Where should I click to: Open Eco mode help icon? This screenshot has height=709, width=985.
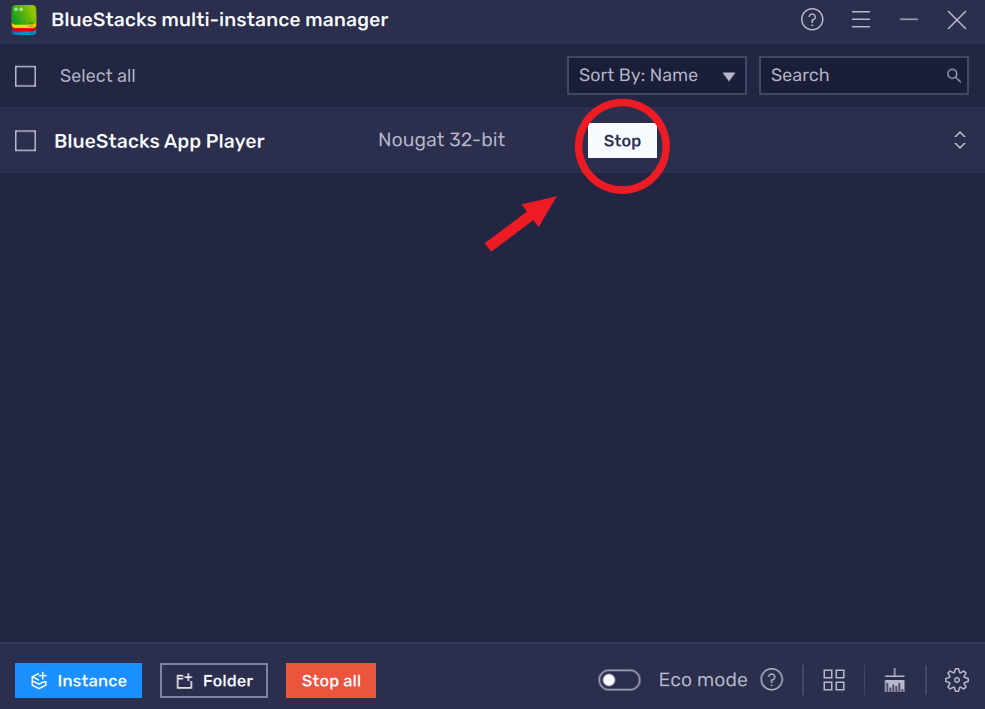[x=771, y=679]
